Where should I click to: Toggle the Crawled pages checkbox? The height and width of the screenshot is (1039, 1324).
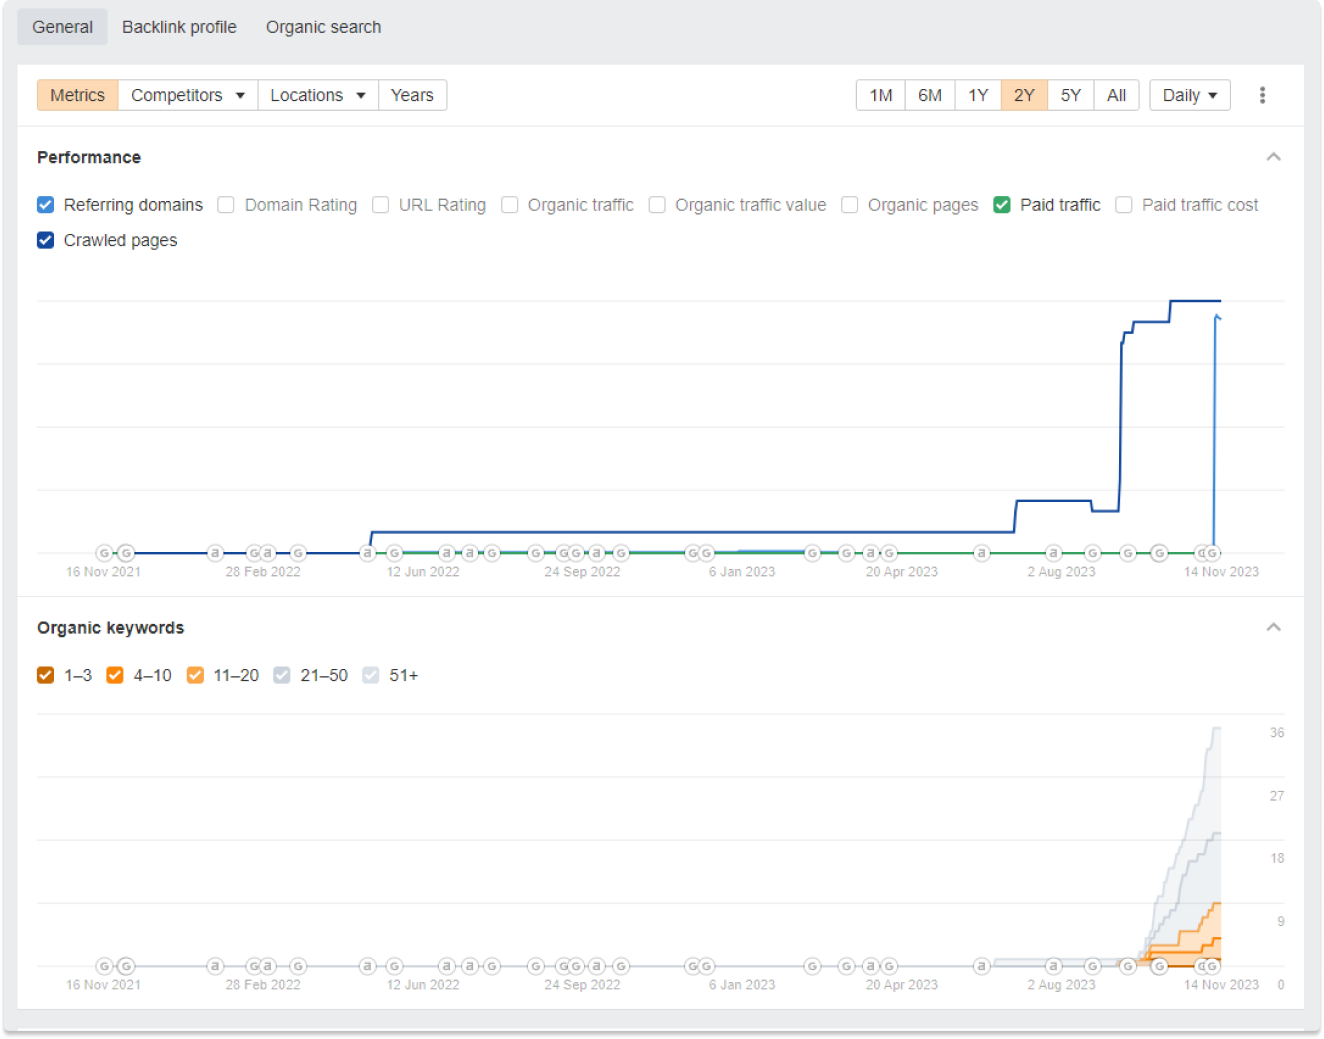(x=46, y=240)
